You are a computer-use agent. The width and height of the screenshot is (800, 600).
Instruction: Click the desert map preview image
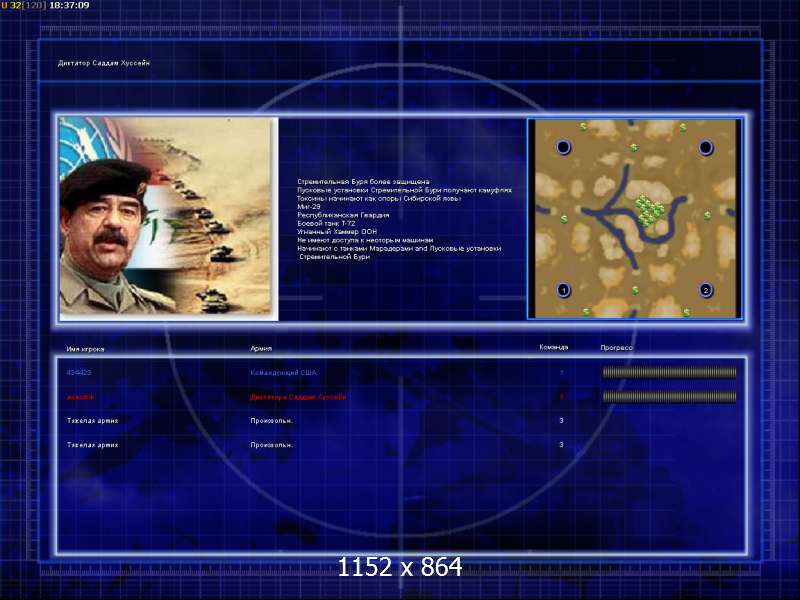pos(635,218)
